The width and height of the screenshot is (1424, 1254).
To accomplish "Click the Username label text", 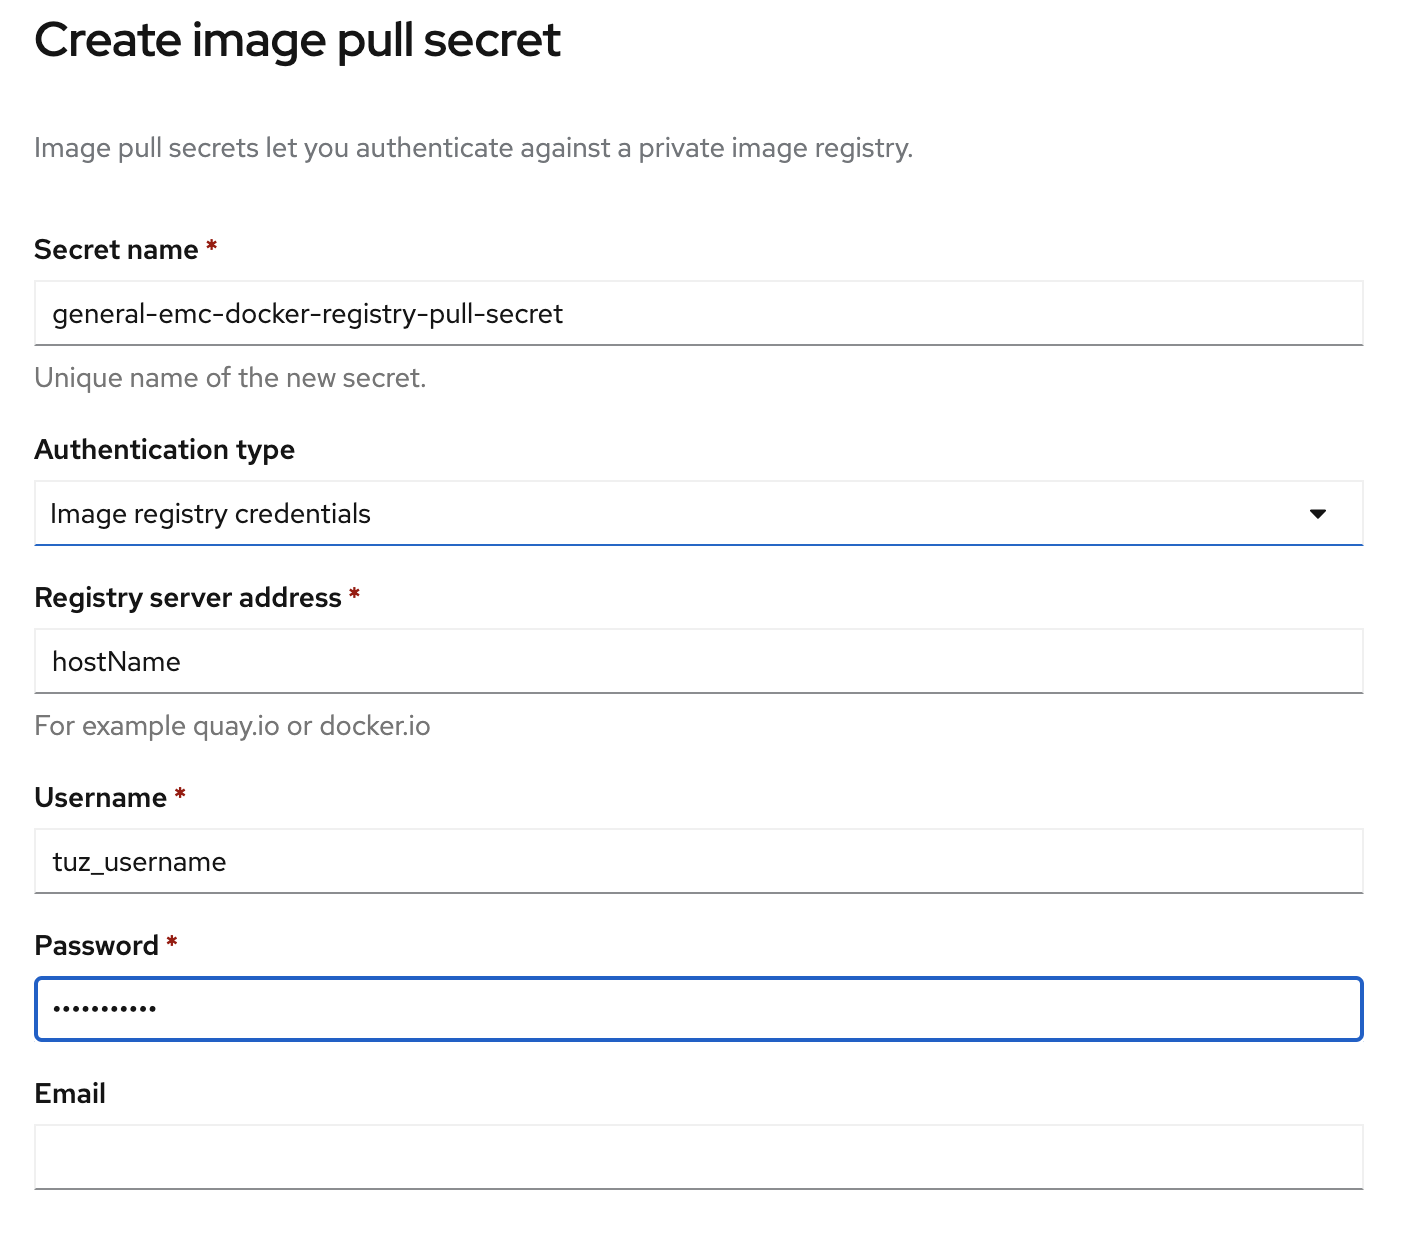I will pos(100,798).
